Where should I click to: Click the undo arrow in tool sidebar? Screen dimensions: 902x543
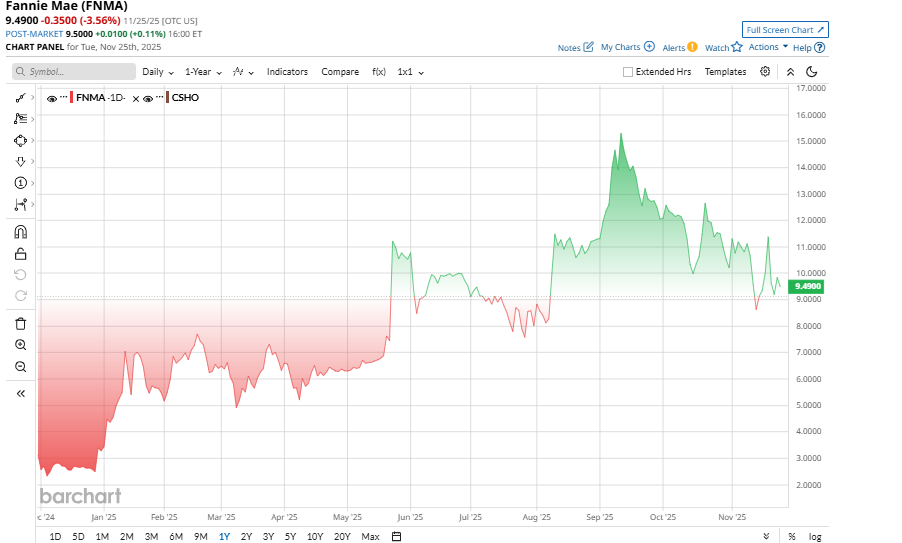tap(20, 274)
